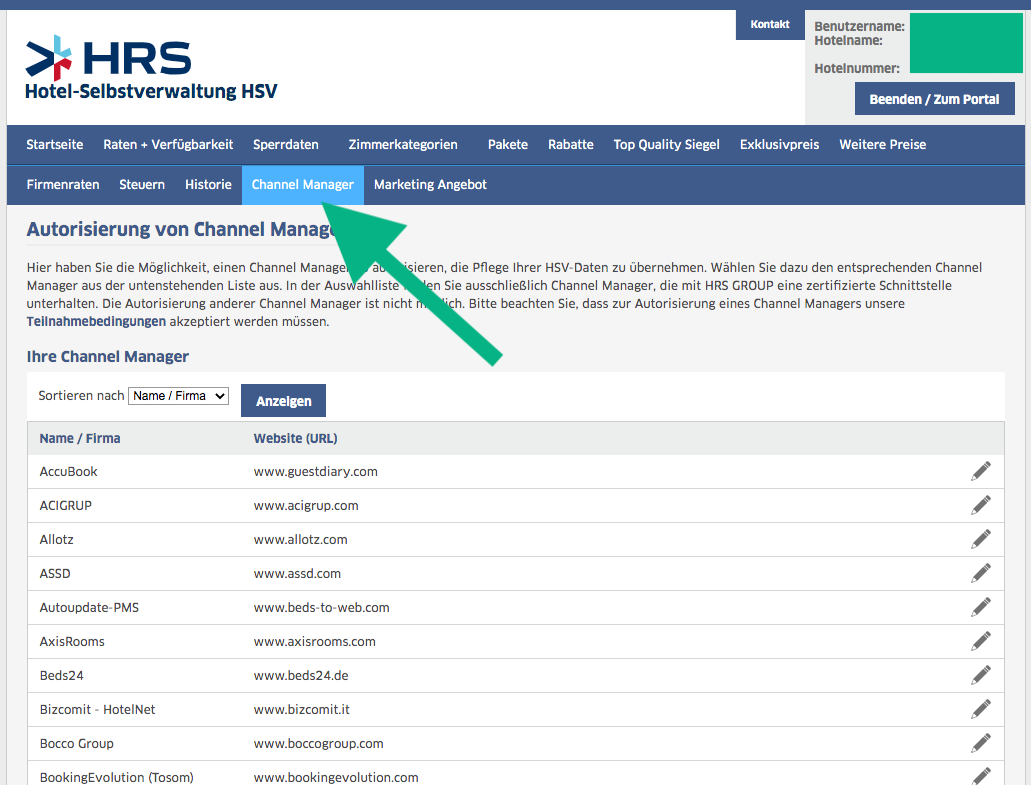Viewport: 1031px width, 785px height.
Task: Open Weitere Preise menu item
Action: pyautogui.click(x=882, y=145)
